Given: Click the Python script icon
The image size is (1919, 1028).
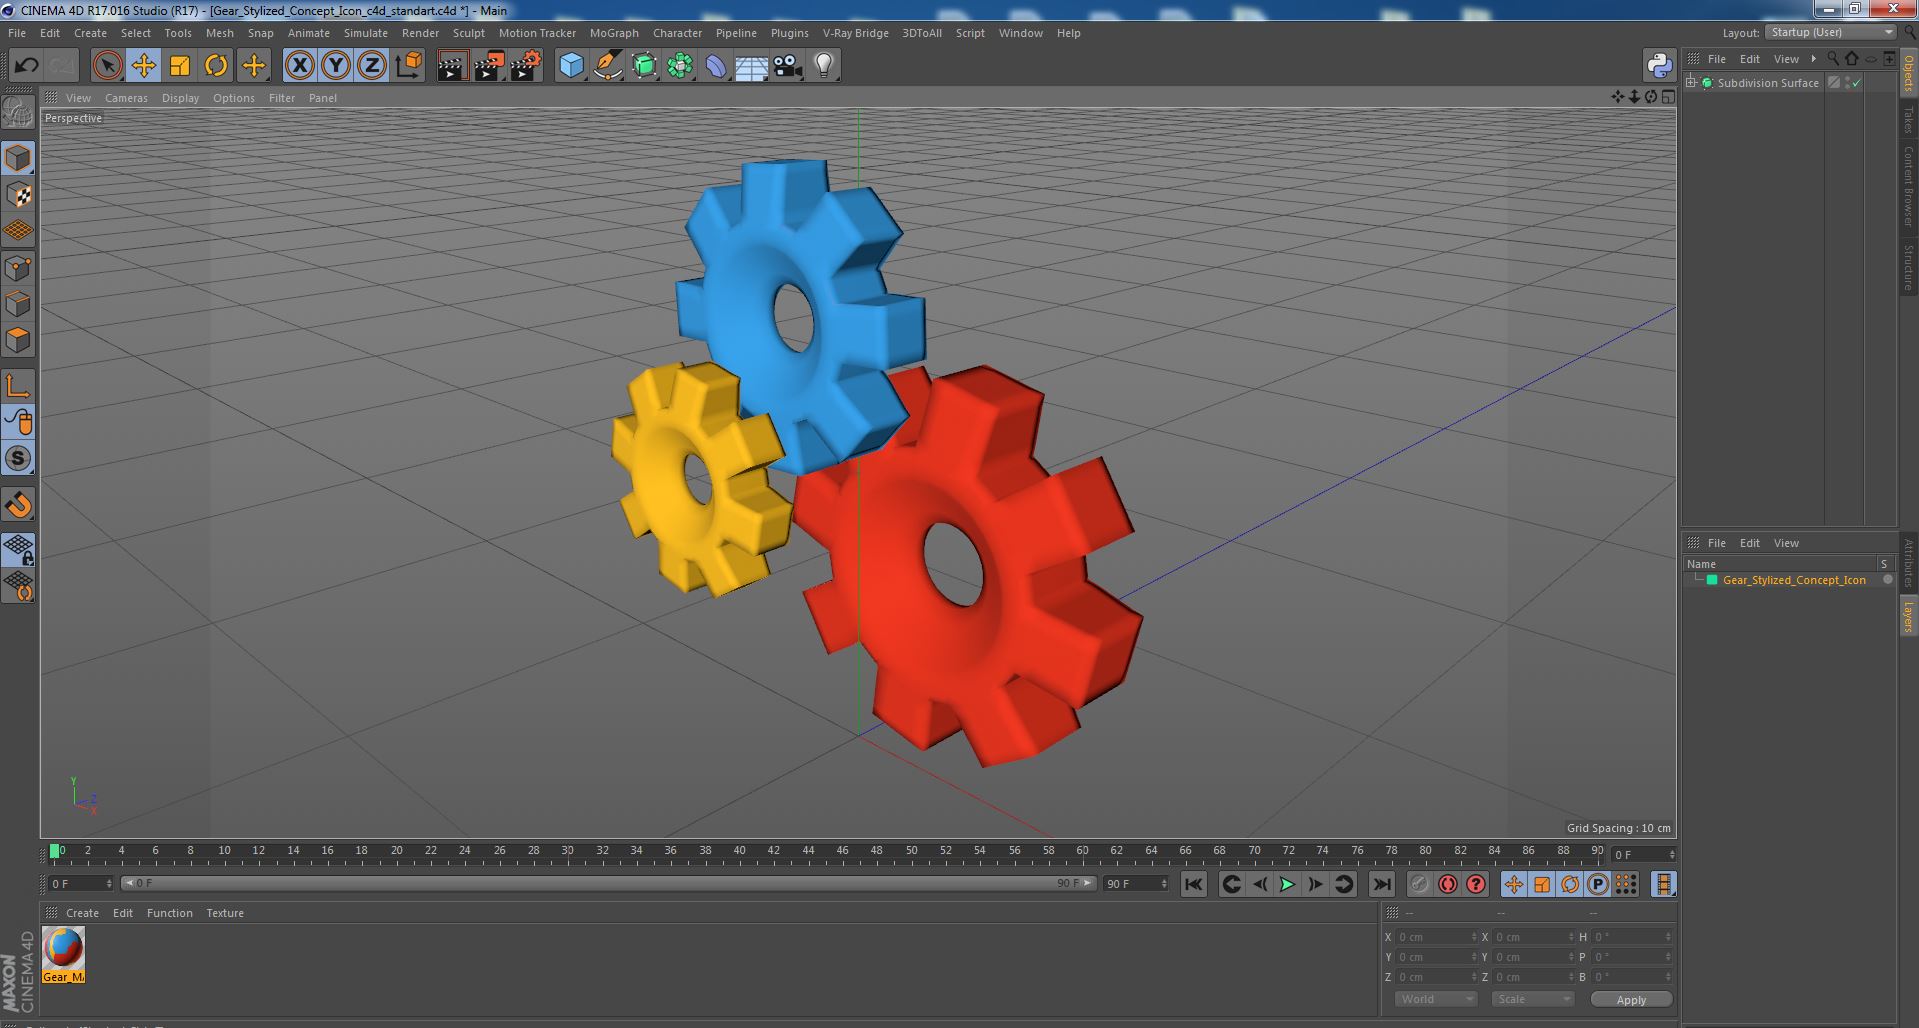Looking at the screenshot, I should pyautogui.click(x=1659, y=66).
